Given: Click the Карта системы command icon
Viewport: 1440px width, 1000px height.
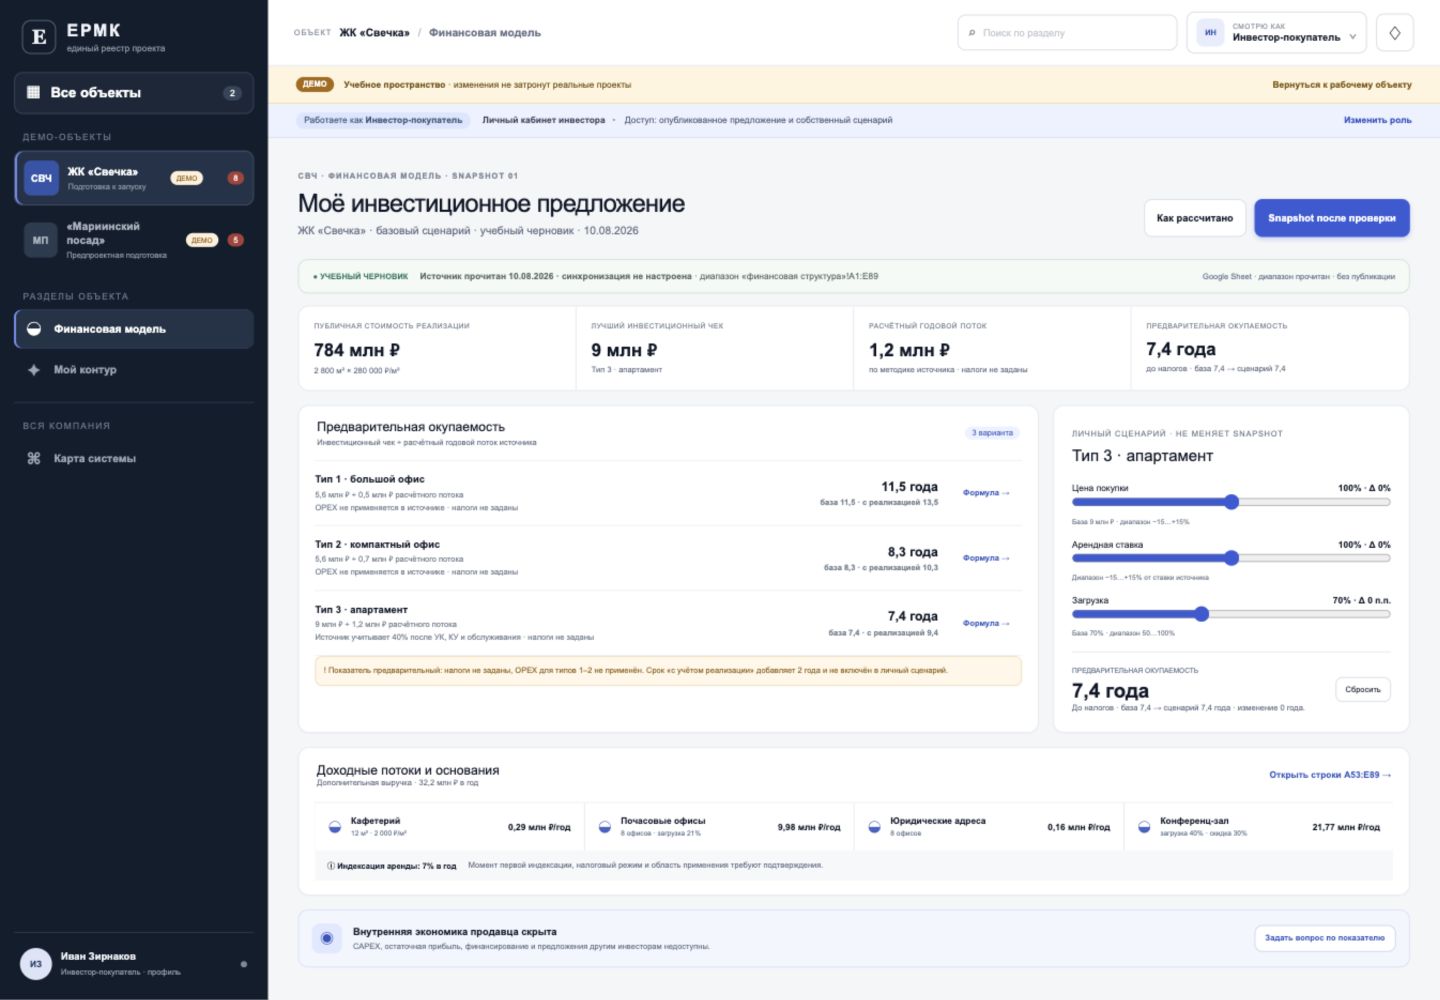Looking at the screenshot, I should [x=34, y=458].
